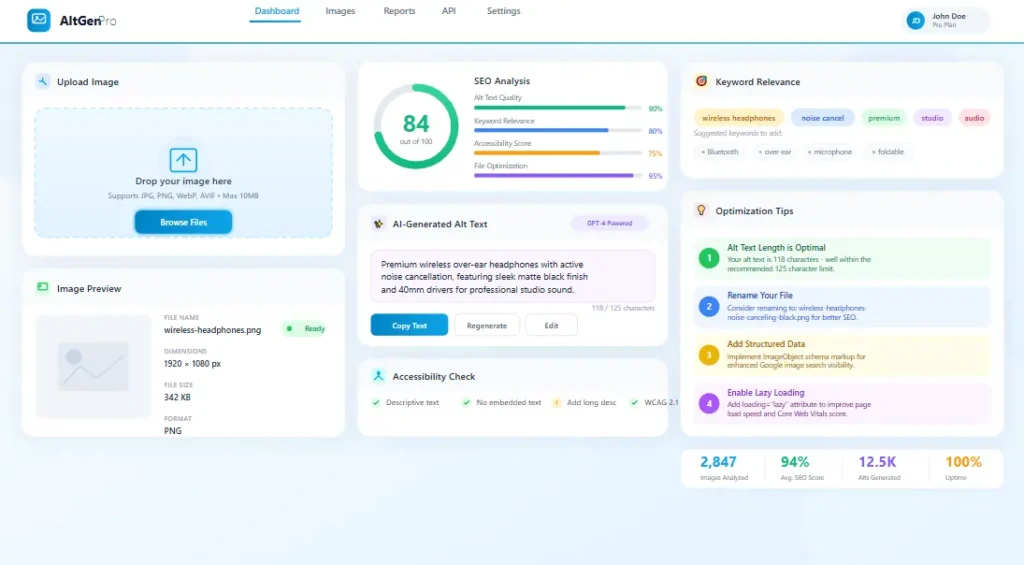Go to the API tab

click(449, 11)
